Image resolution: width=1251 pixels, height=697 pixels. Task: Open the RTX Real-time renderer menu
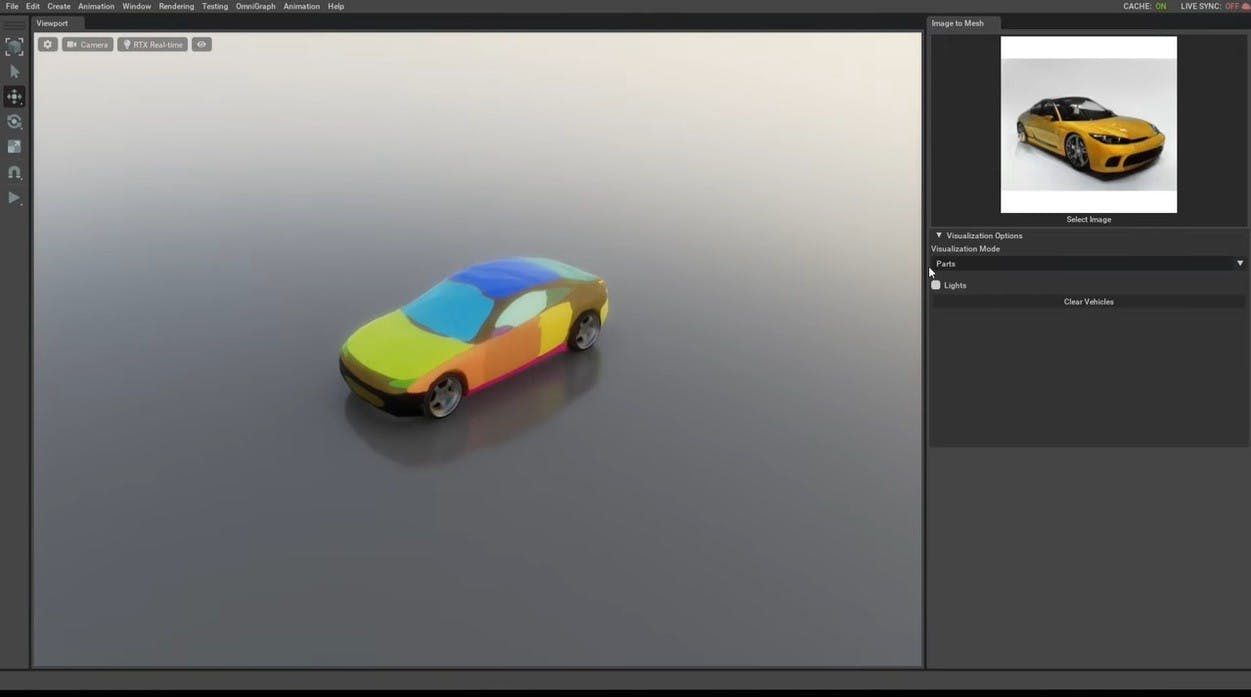[152, 45]
